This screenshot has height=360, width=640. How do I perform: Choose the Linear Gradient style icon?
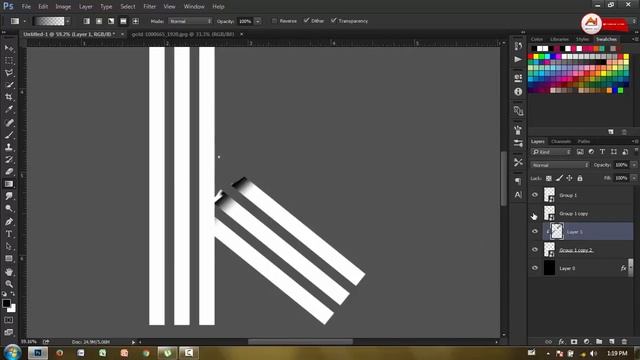87,21
